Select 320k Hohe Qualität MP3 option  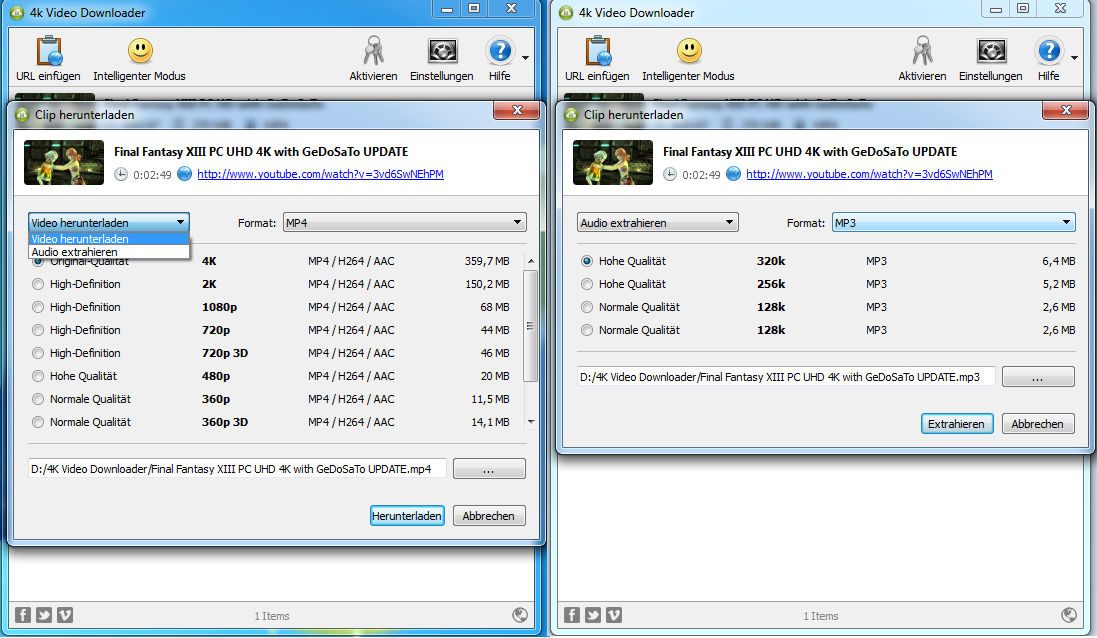(587, 261)
